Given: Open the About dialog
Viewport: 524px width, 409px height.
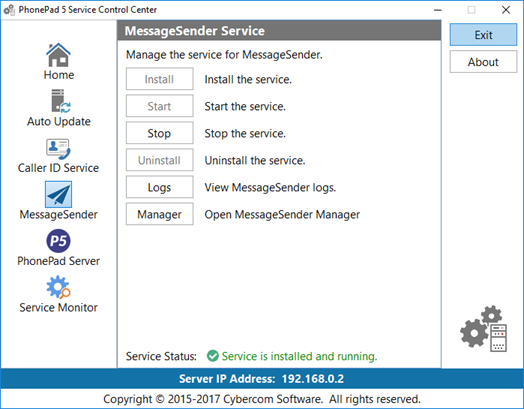Looking at the screenshot, I should click(483, 62).
